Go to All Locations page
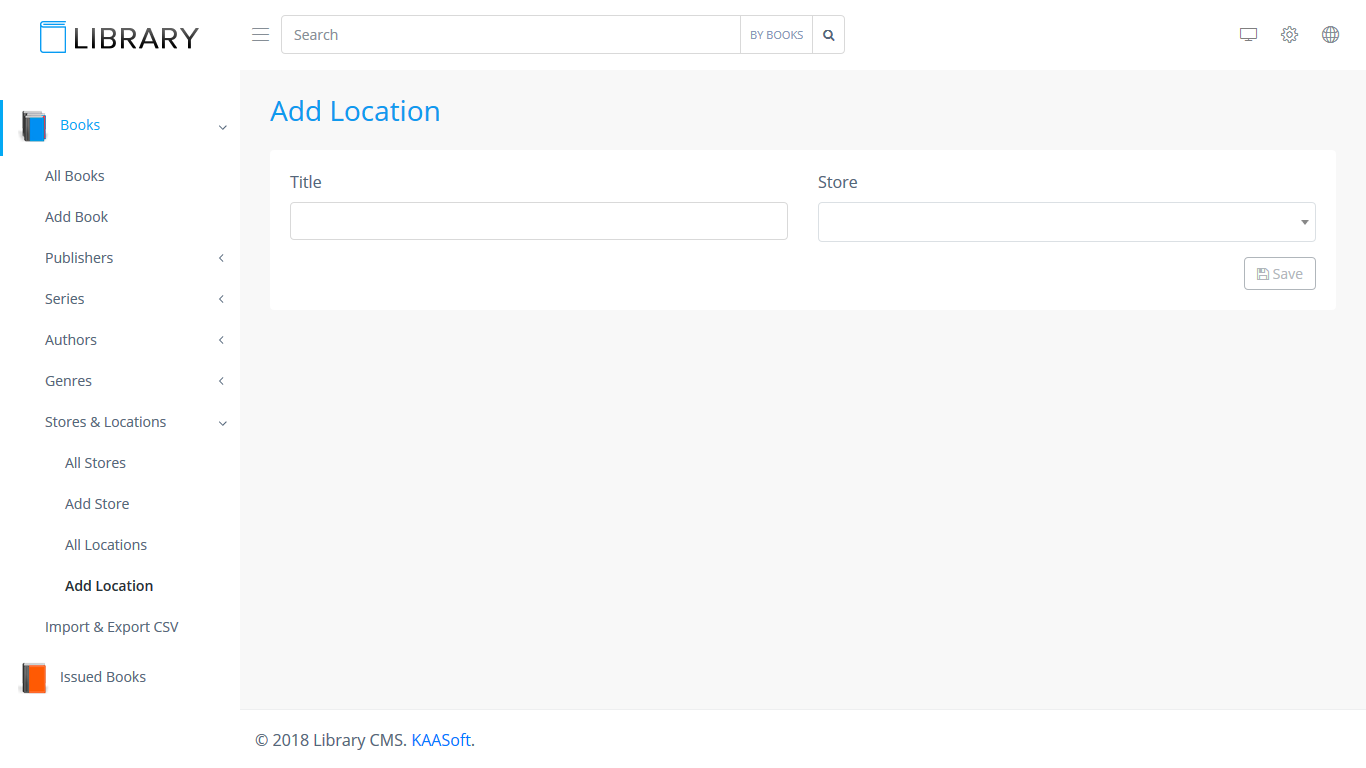Screen dimensions: 1366x768 coord(106,545)
